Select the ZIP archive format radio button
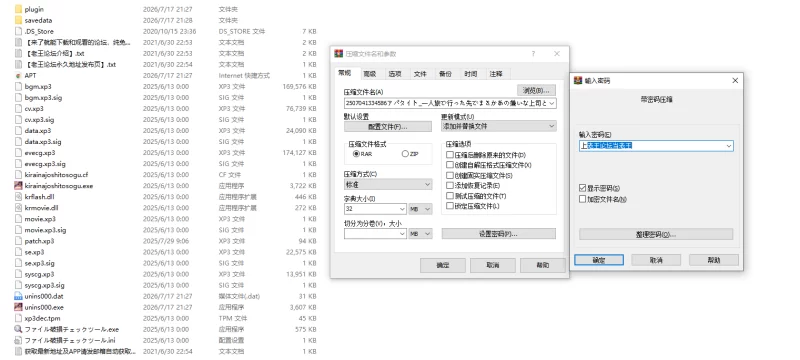Screen dimensions: 800x360 tap(405, 153)
